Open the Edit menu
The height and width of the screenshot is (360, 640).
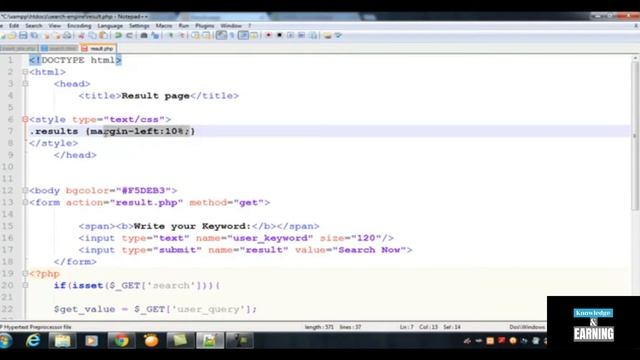[14, 26]
